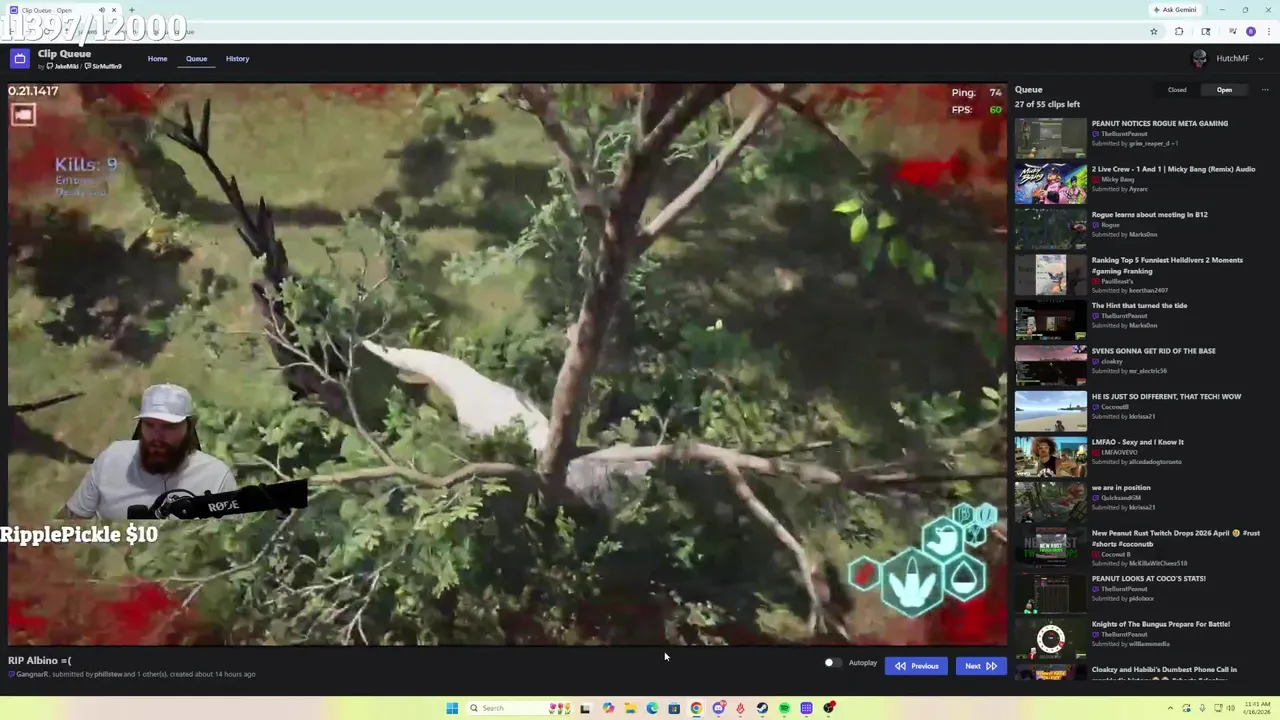Open Discord from the taskbar

point(719,708)
